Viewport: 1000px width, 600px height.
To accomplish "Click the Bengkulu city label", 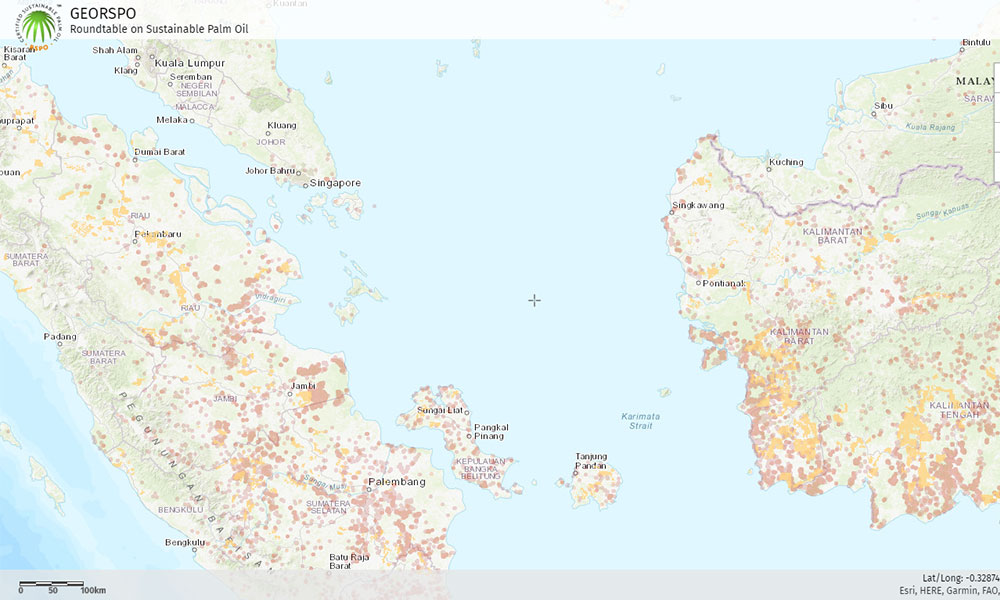I will 185,543.
